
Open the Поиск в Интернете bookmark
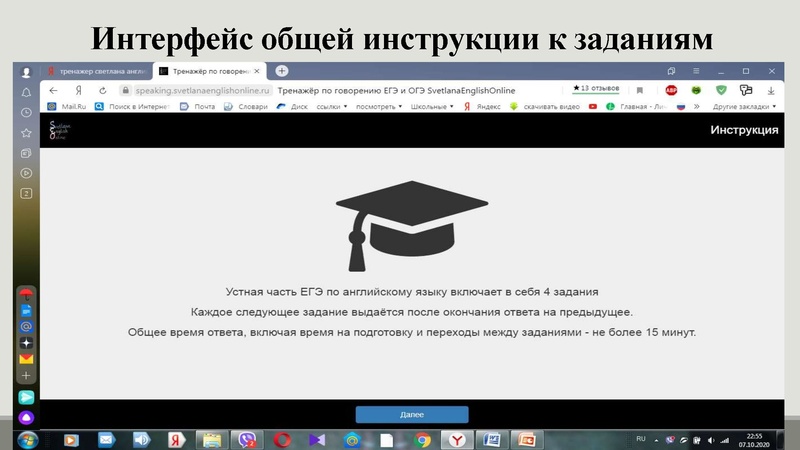click(132, 107)
